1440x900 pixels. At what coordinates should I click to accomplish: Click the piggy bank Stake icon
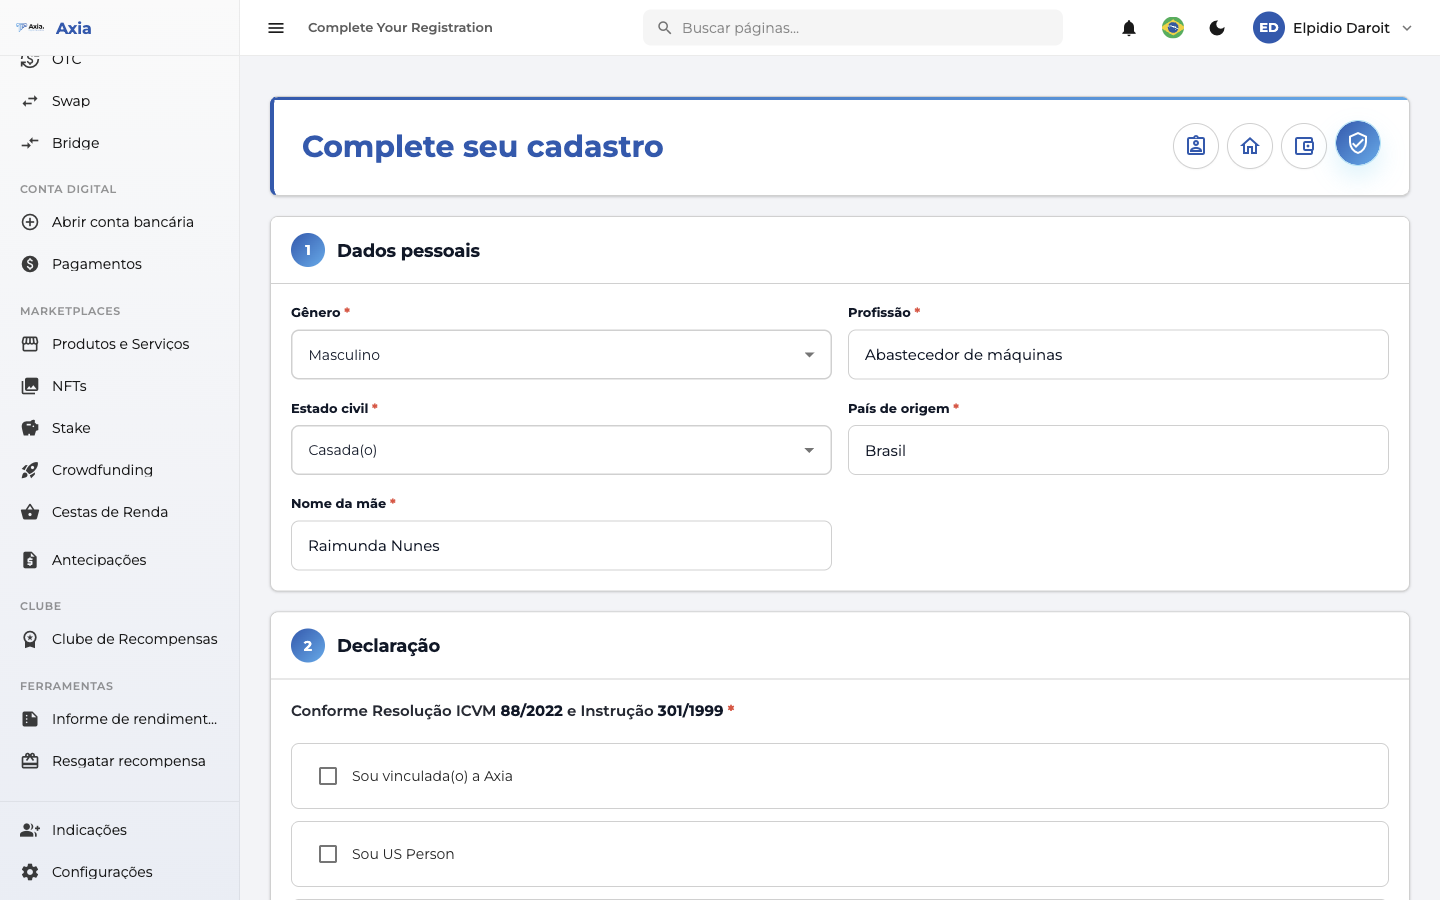coord(30,428)
